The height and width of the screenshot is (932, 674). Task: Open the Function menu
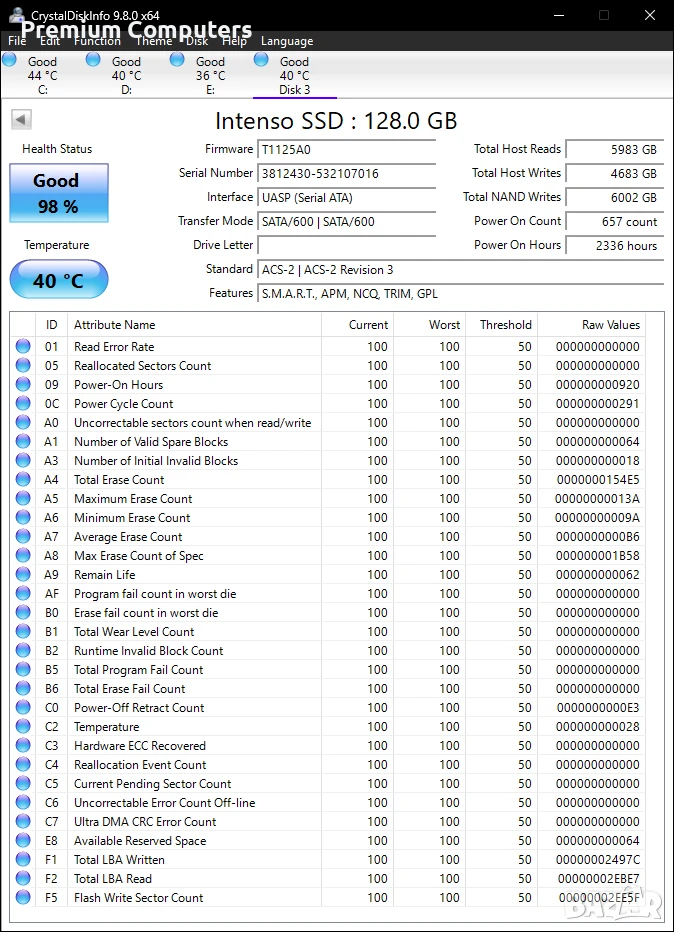(97, 40)
